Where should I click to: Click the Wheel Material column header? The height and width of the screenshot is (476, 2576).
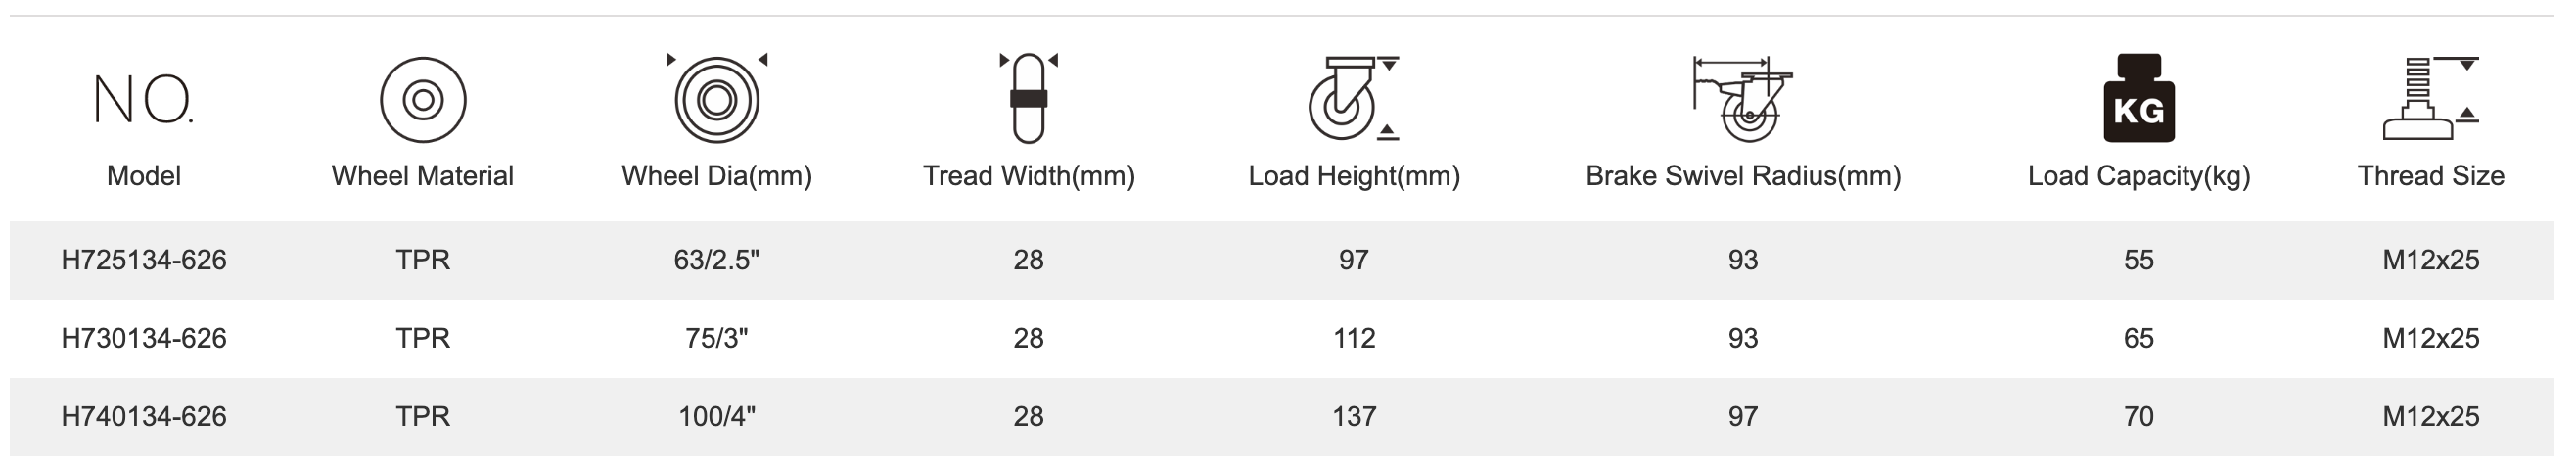422,176
